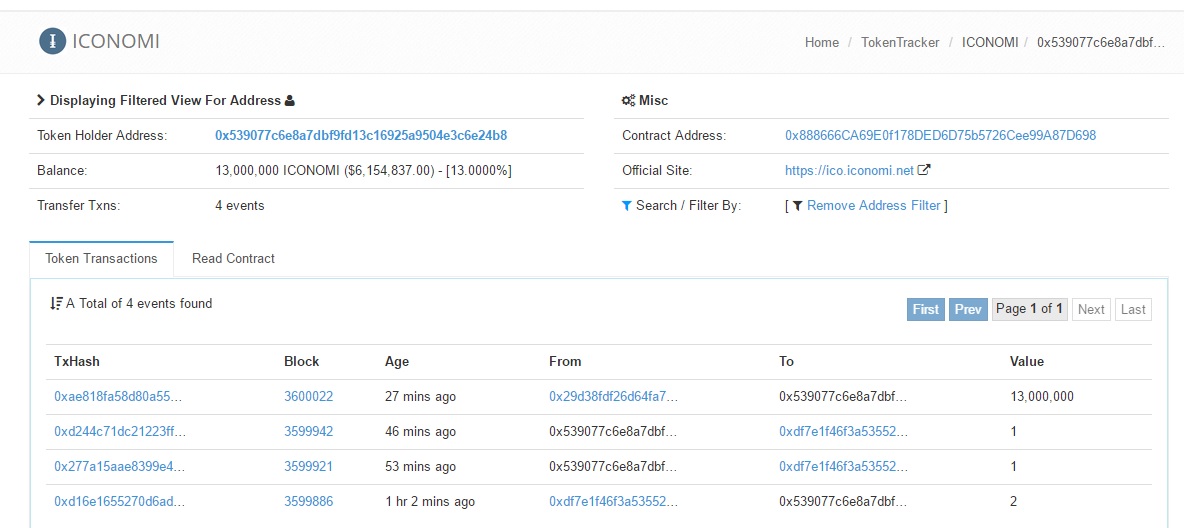Click the To address in block 3600022 row
Viewport: 1184px width, 528px height.
[x=843, y=397]
